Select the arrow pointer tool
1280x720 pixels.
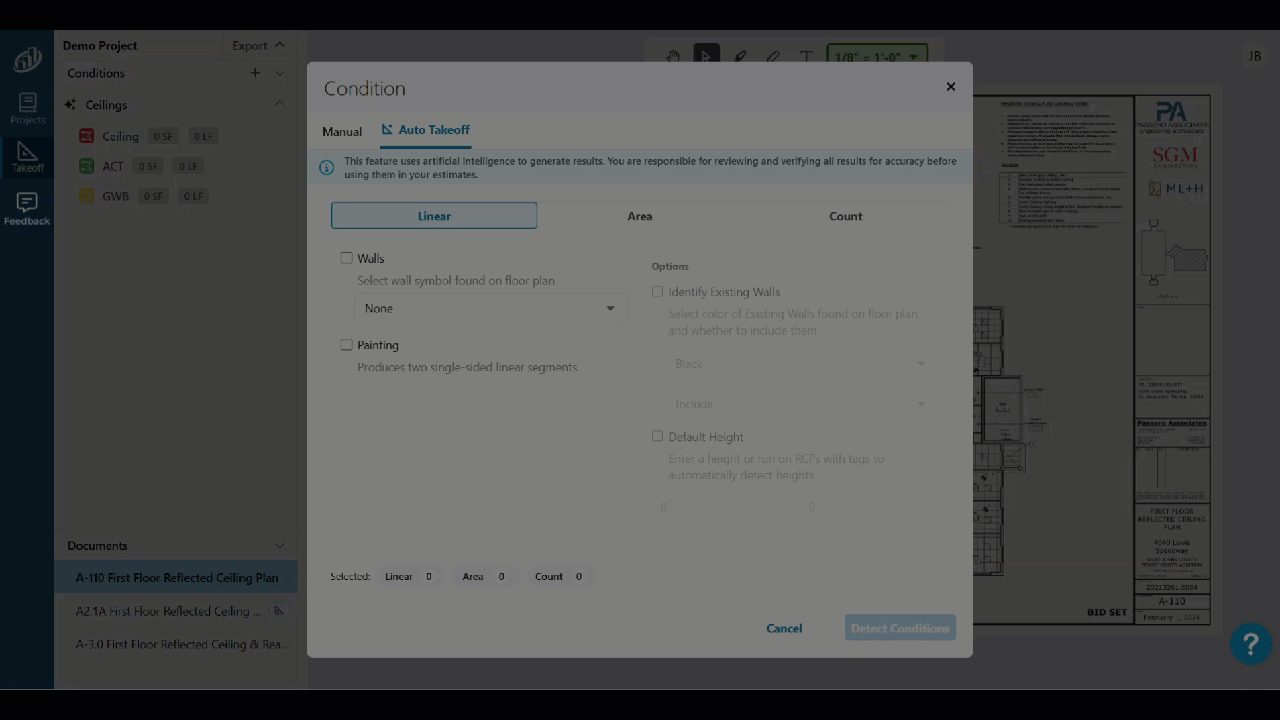coord(707,57)
